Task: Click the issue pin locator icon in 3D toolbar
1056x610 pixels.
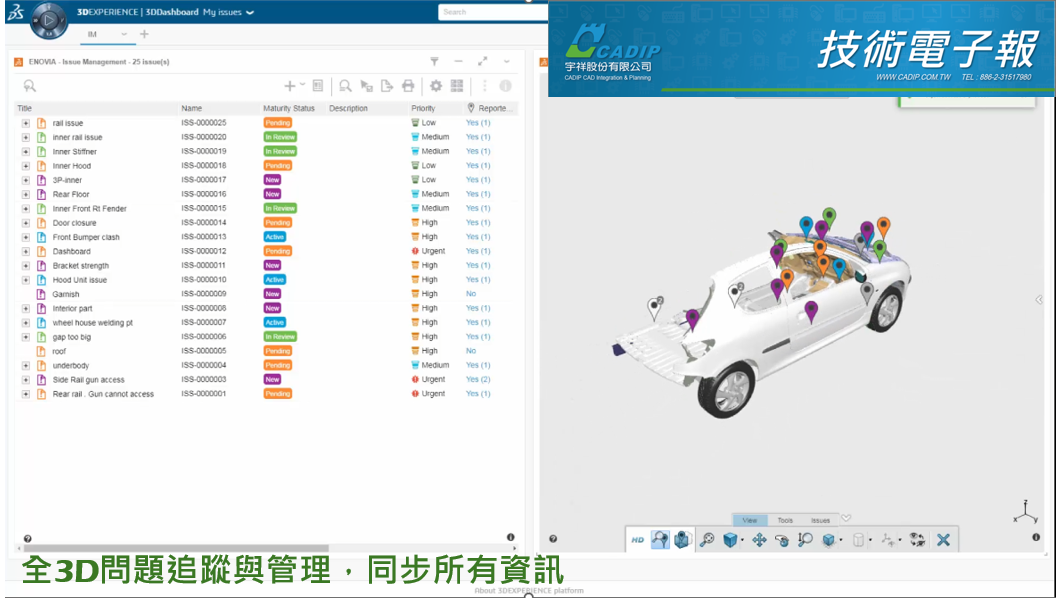Action: [660, 539]
